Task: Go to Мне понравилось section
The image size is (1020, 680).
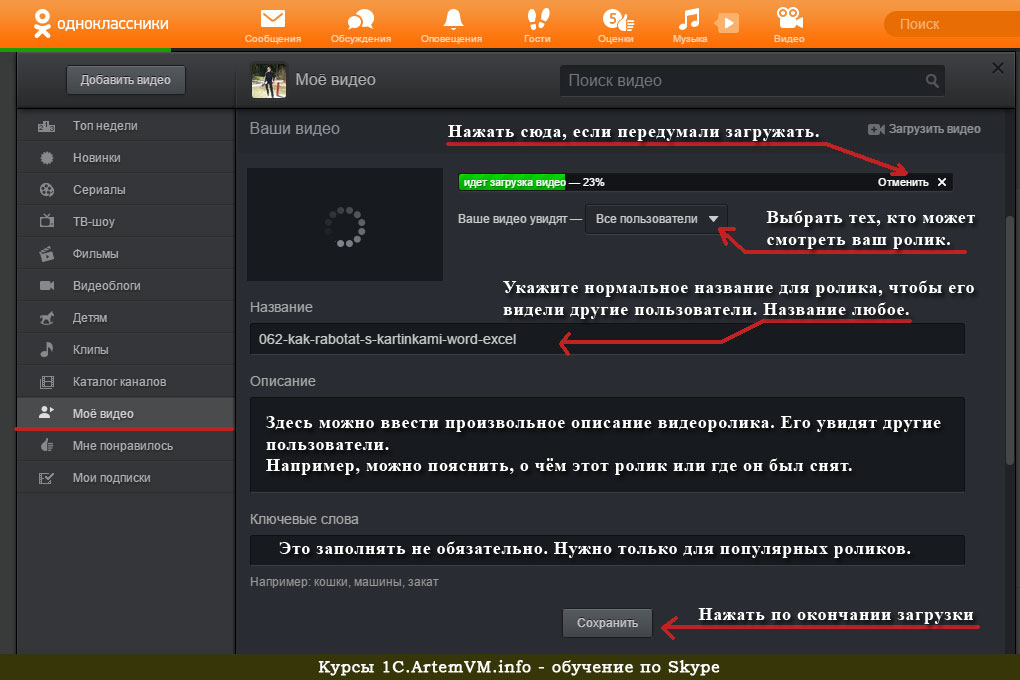Action: coord(122,446)
